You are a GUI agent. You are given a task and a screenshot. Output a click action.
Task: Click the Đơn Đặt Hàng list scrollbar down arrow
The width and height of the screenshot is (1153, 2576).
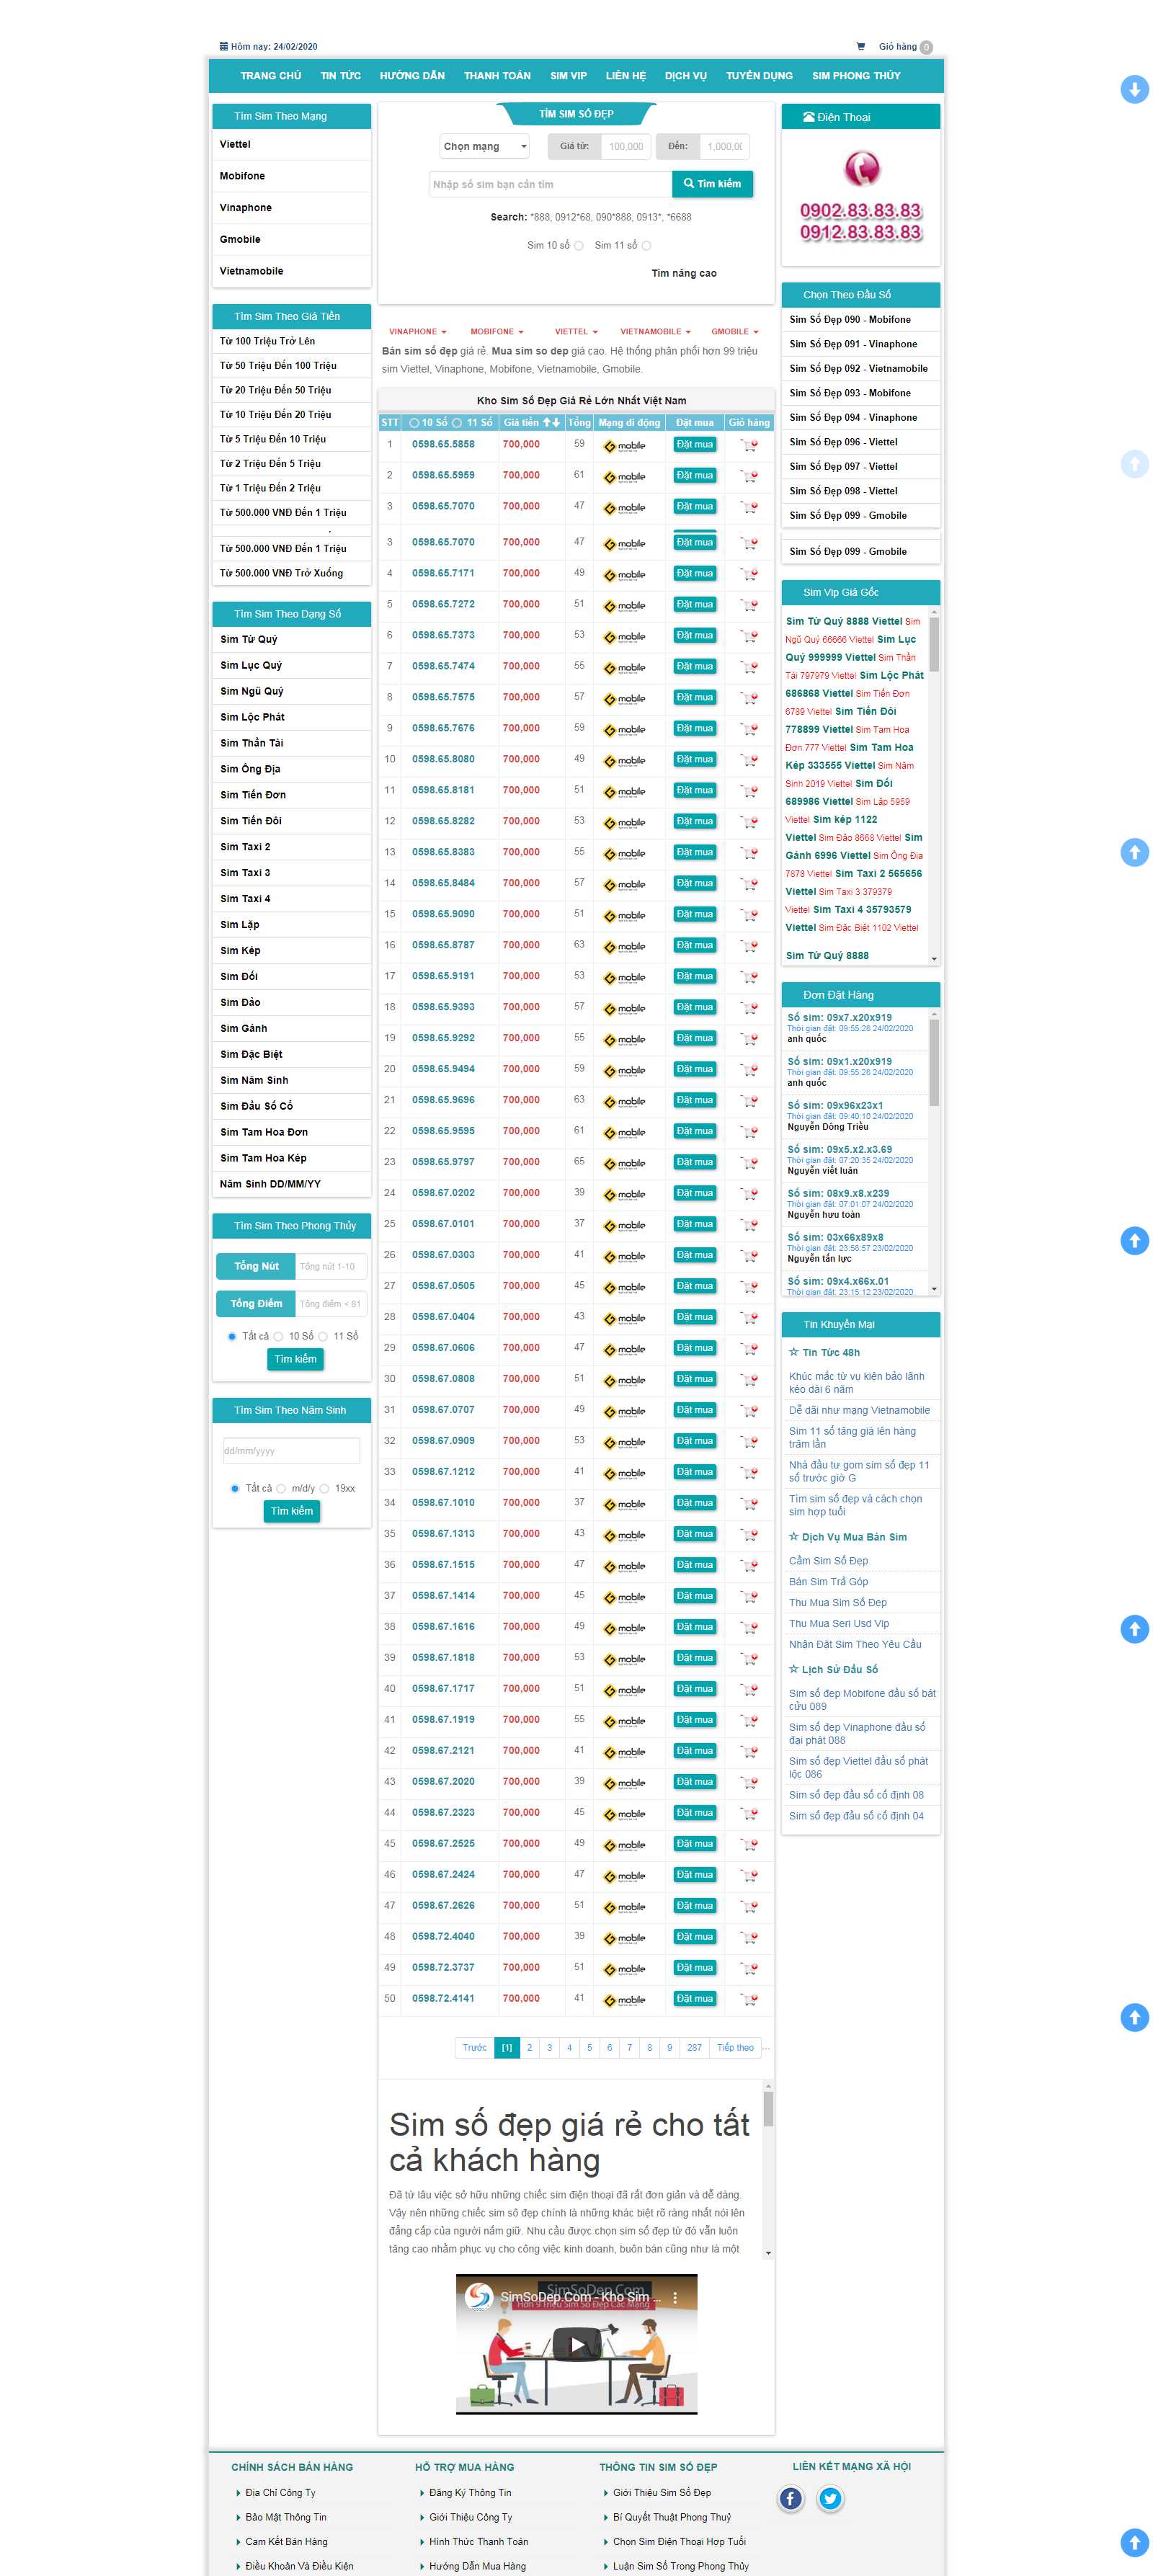tap(934, 1289)
